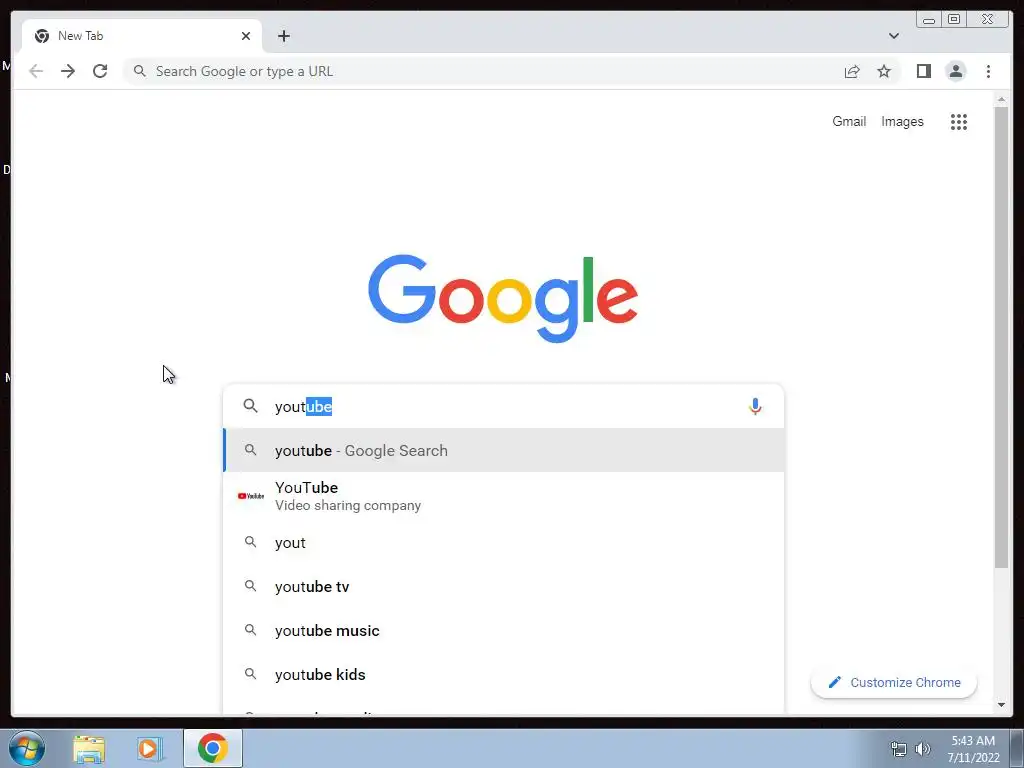Pick the 'youtube tv' suggestion
The image size is (1024, 768).
(x=504, y=586)
